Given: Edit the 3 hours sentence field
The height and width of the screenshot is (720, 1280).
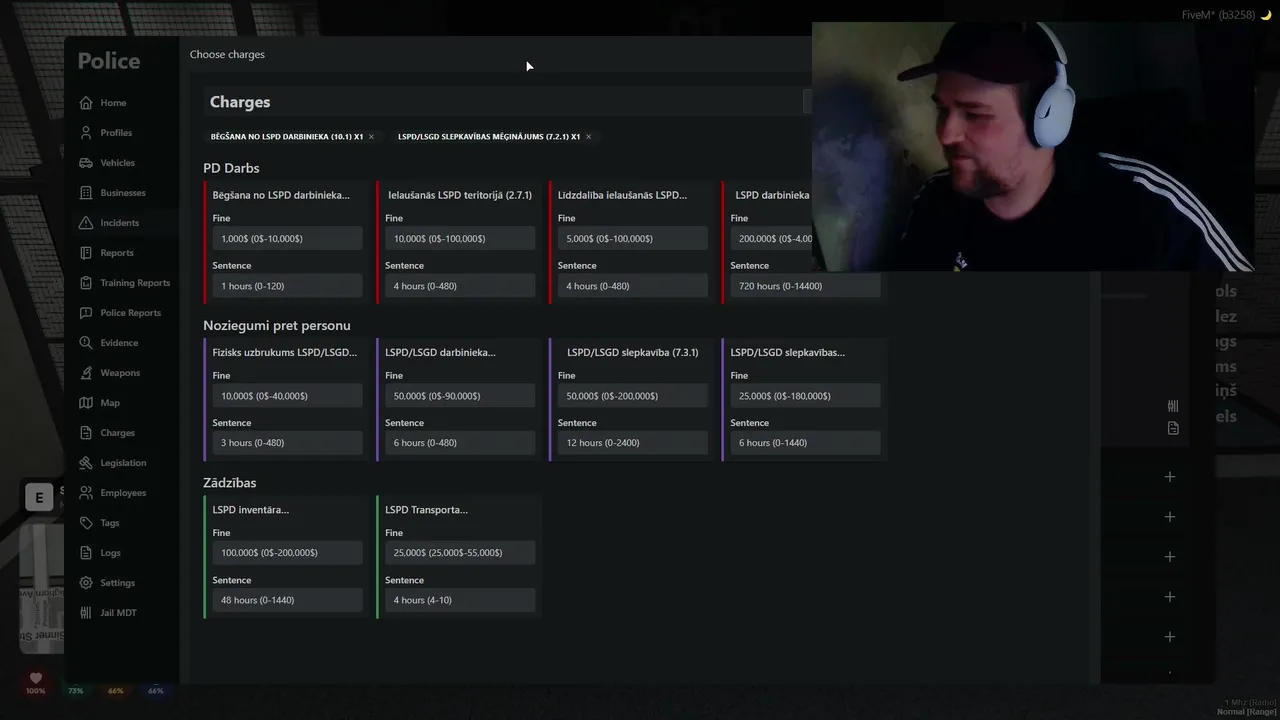Looking at the screenshot, I should point(287,443).
